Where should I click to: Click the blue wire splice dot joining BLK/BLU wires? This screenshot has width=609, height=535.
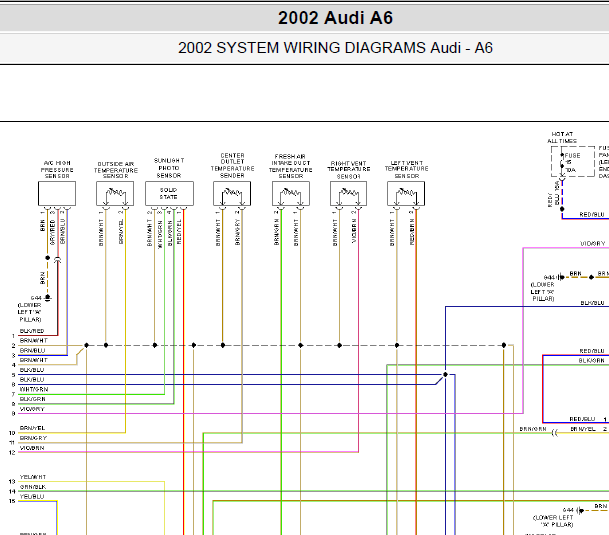[x=445, y=375]
